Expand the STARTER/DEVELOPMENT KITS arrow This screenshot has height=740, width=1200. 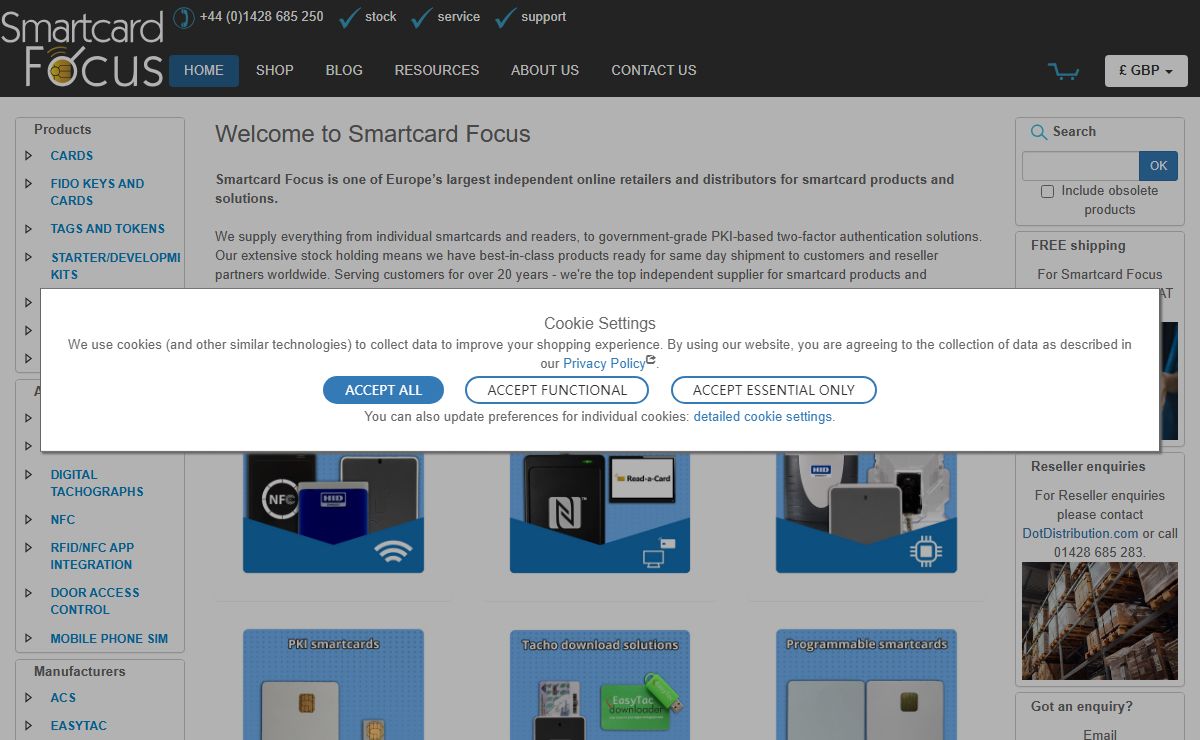(x=28, y=257)
